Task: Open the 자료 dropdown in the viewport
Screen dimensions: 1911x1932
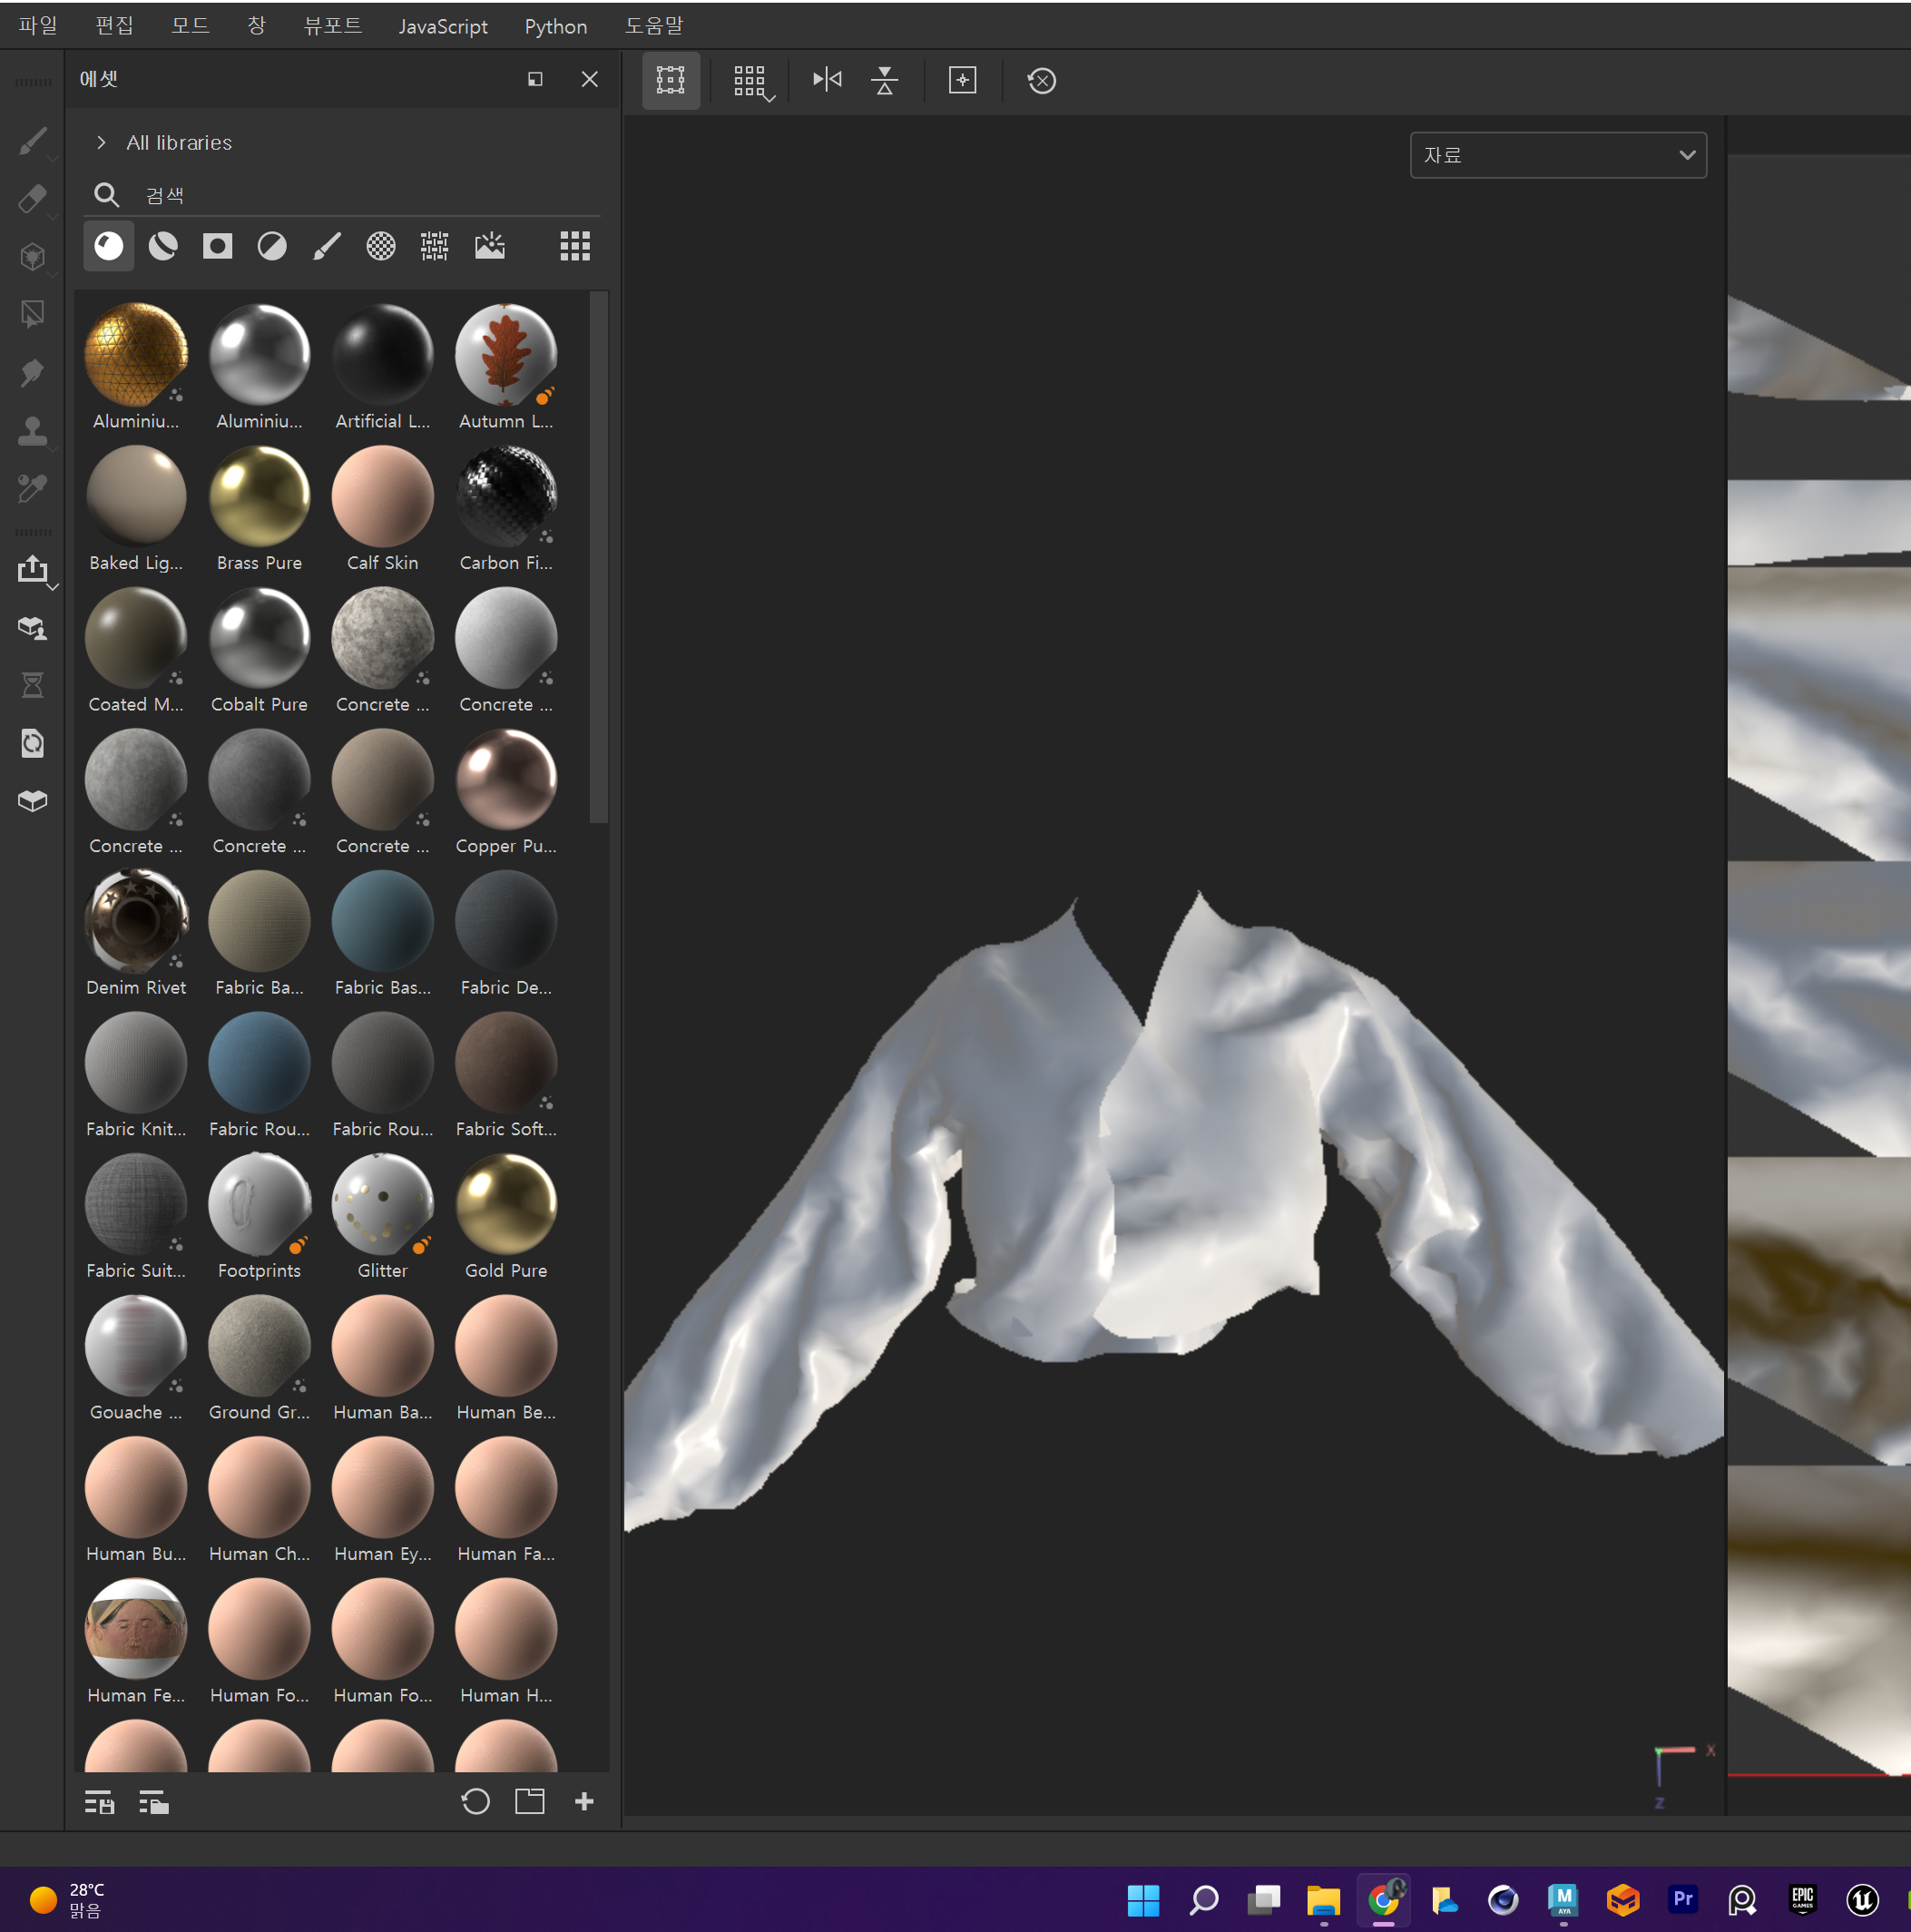Action: click(1557, 155)
